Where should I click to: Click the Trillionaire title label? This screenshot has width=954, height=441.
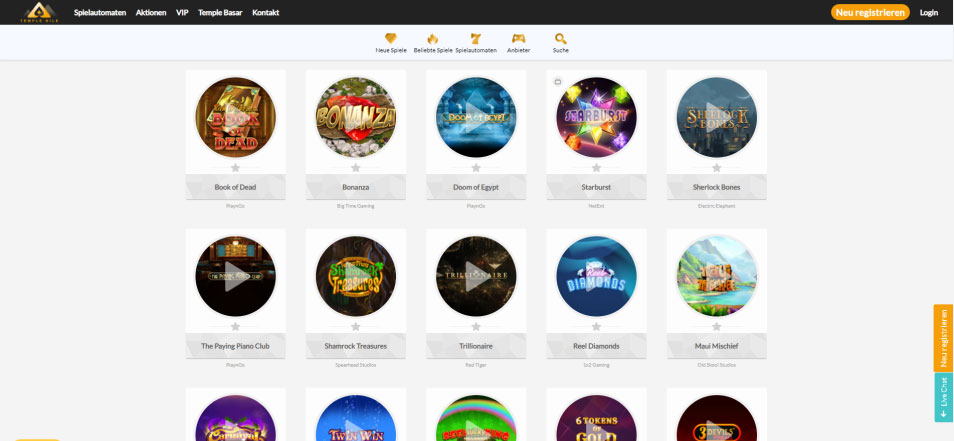tap(476, 346)
